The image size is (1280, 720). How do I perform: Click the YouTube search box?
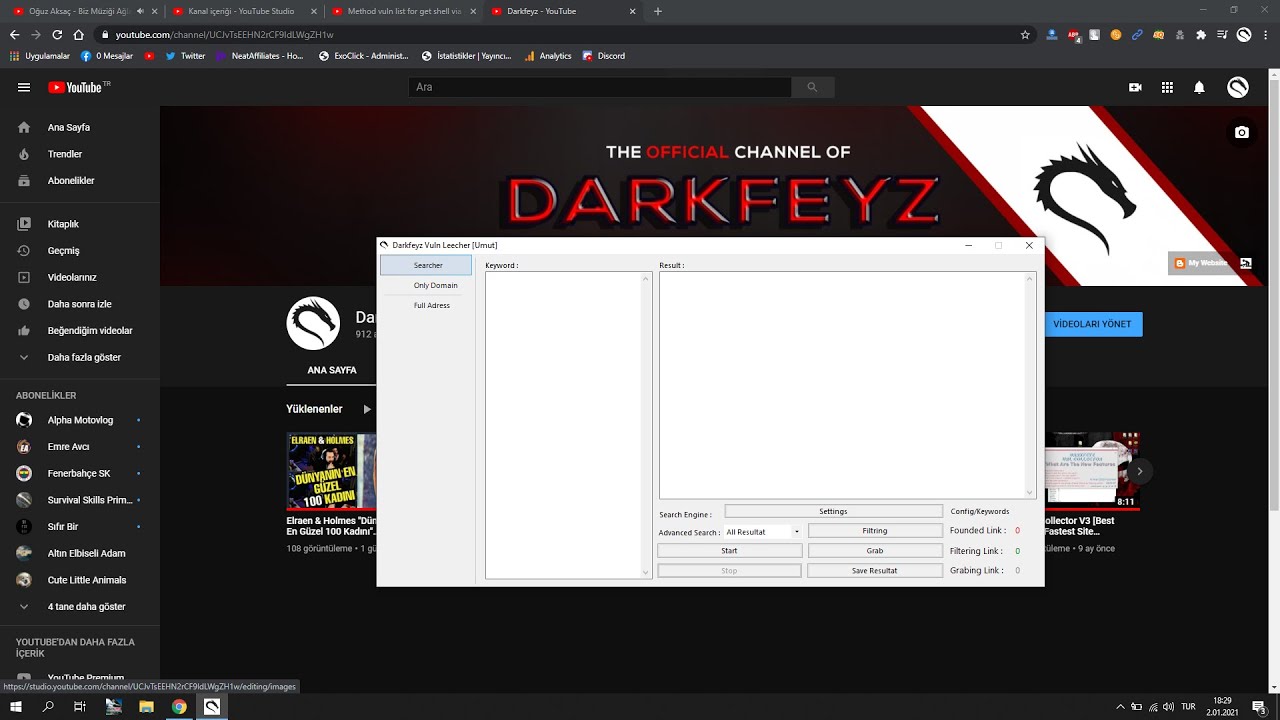tap(600, 87)
